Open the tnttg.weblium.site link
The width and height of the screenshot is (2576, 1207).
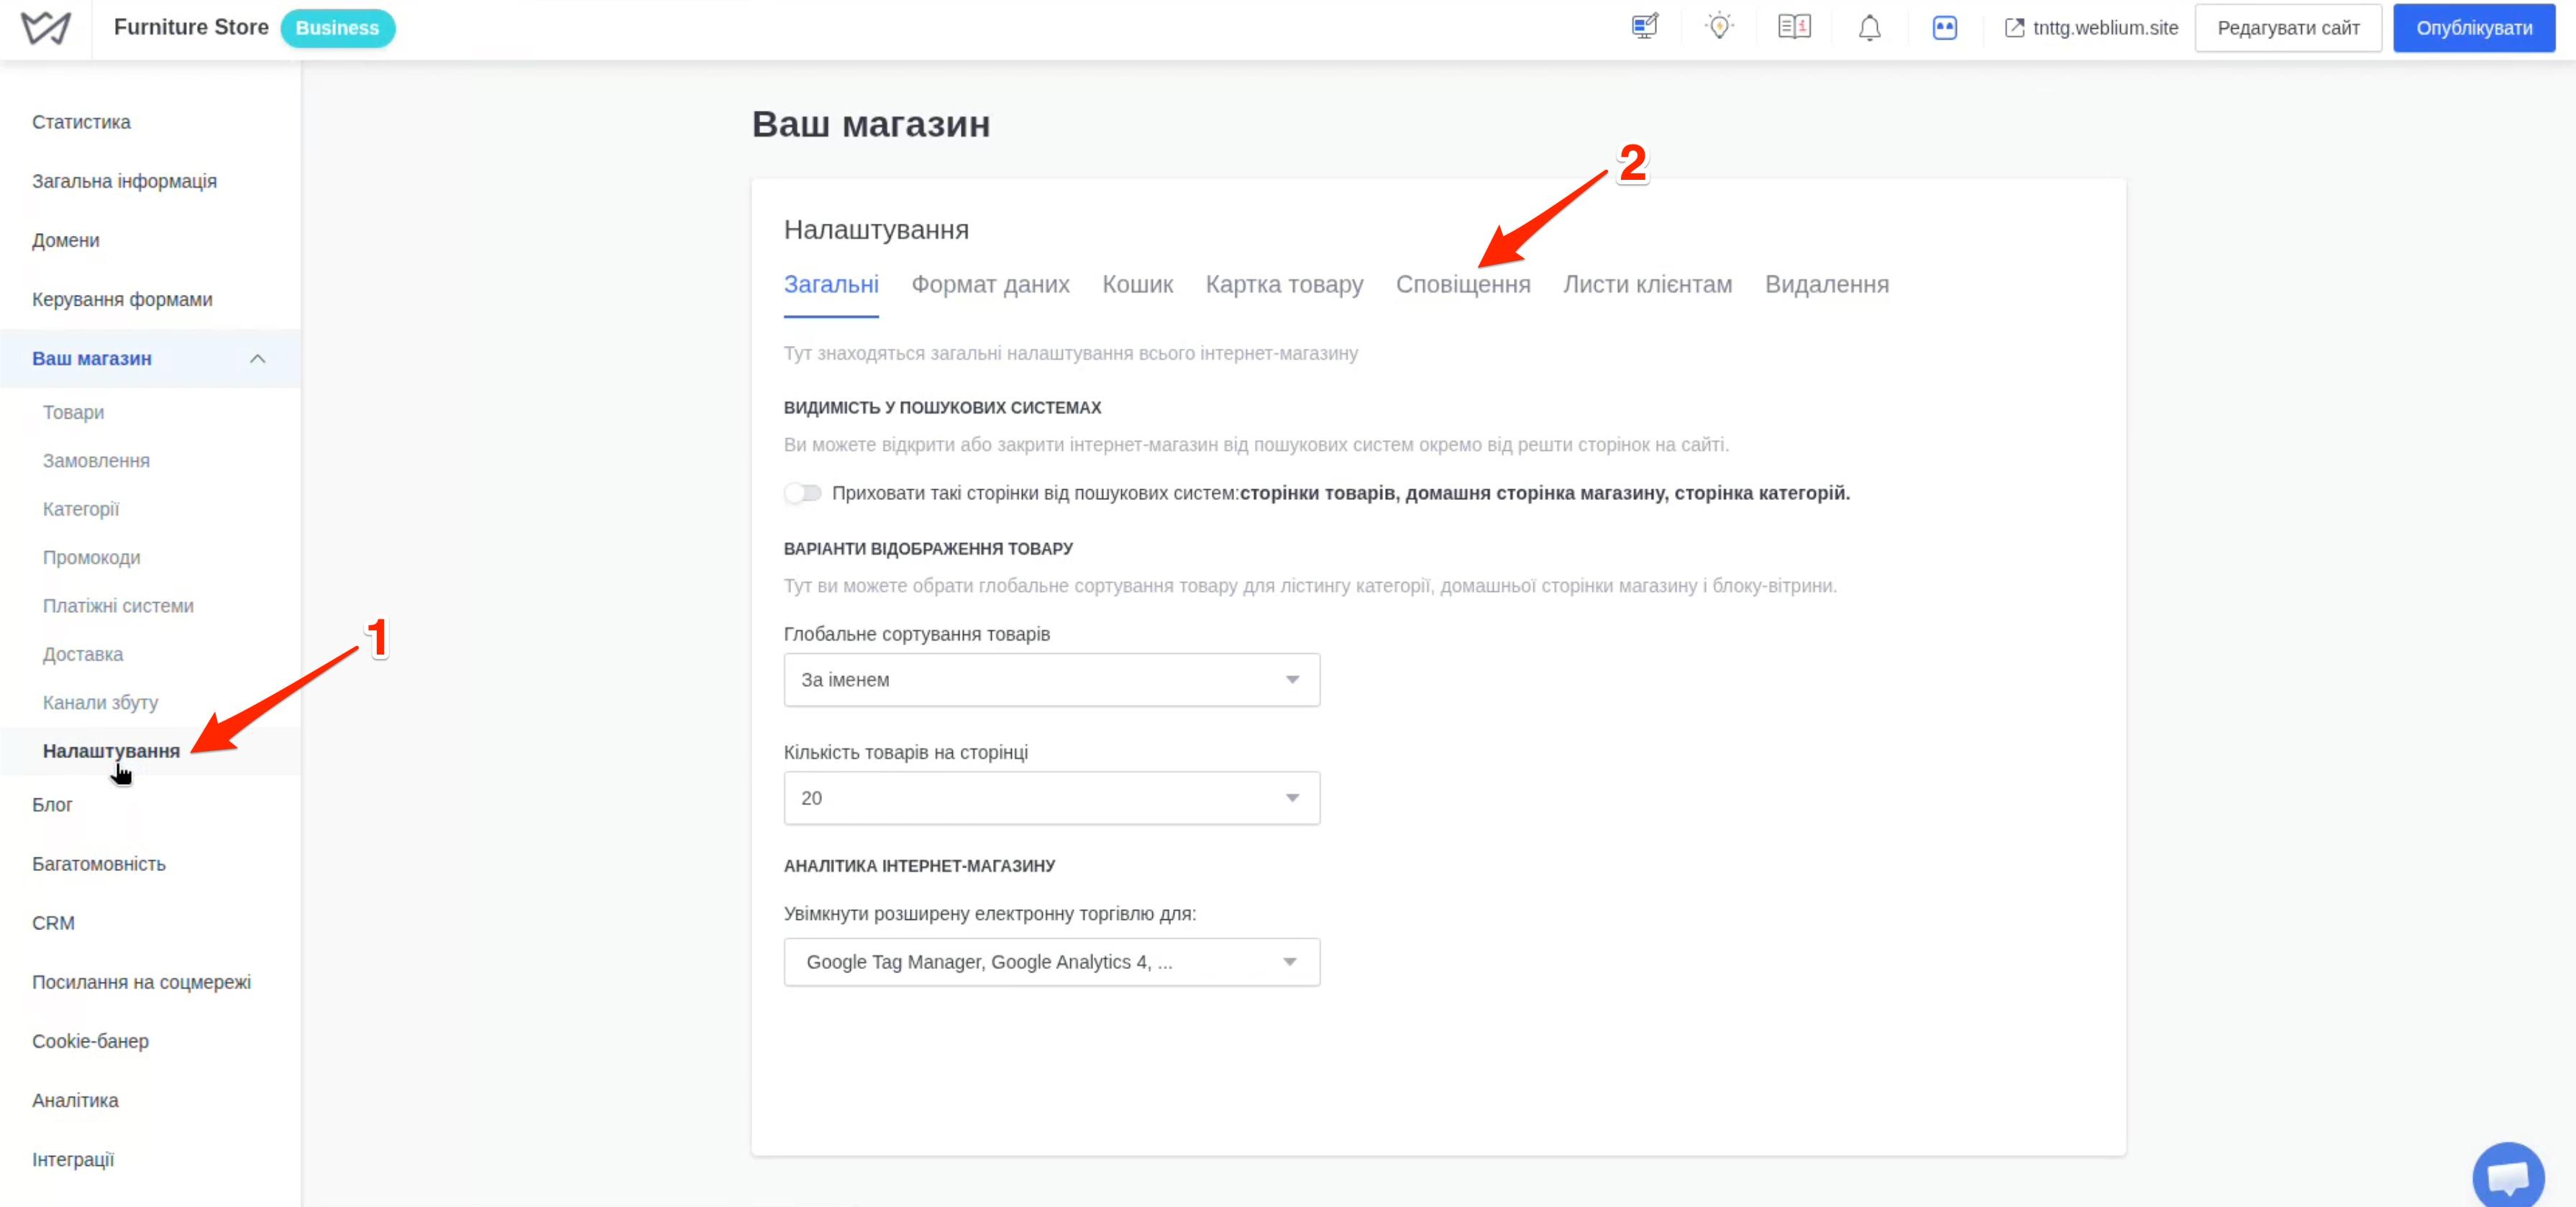pos(2105,28)
